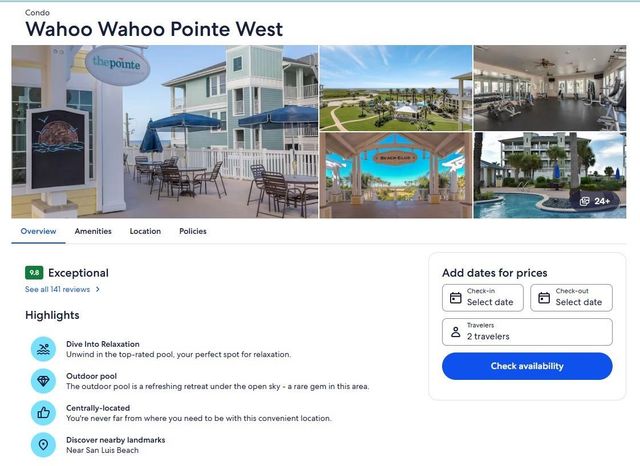Viewport: 640px width, 466px height.
Task: Switch to the Amenities tab
Action: [x=93, y=231]
